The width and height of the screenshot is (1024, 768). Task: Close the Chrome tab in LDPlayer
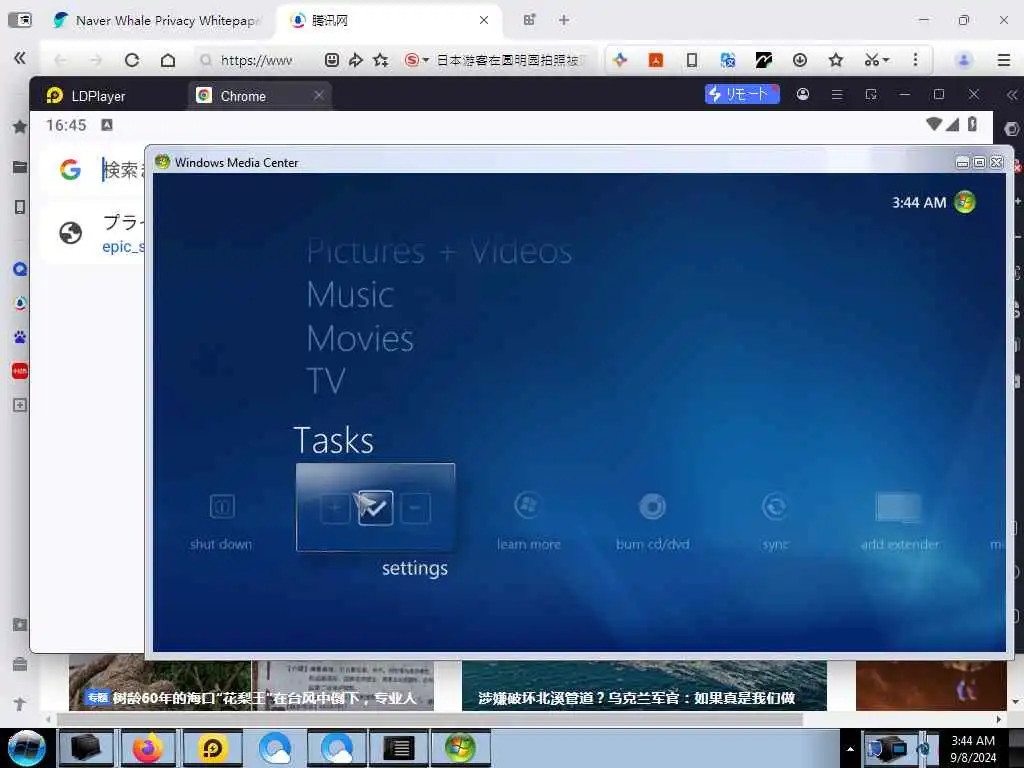(319, 95)
